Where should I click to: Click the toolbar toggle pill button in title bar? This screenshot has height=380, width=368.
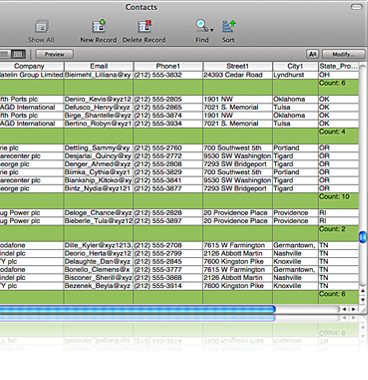357,7
